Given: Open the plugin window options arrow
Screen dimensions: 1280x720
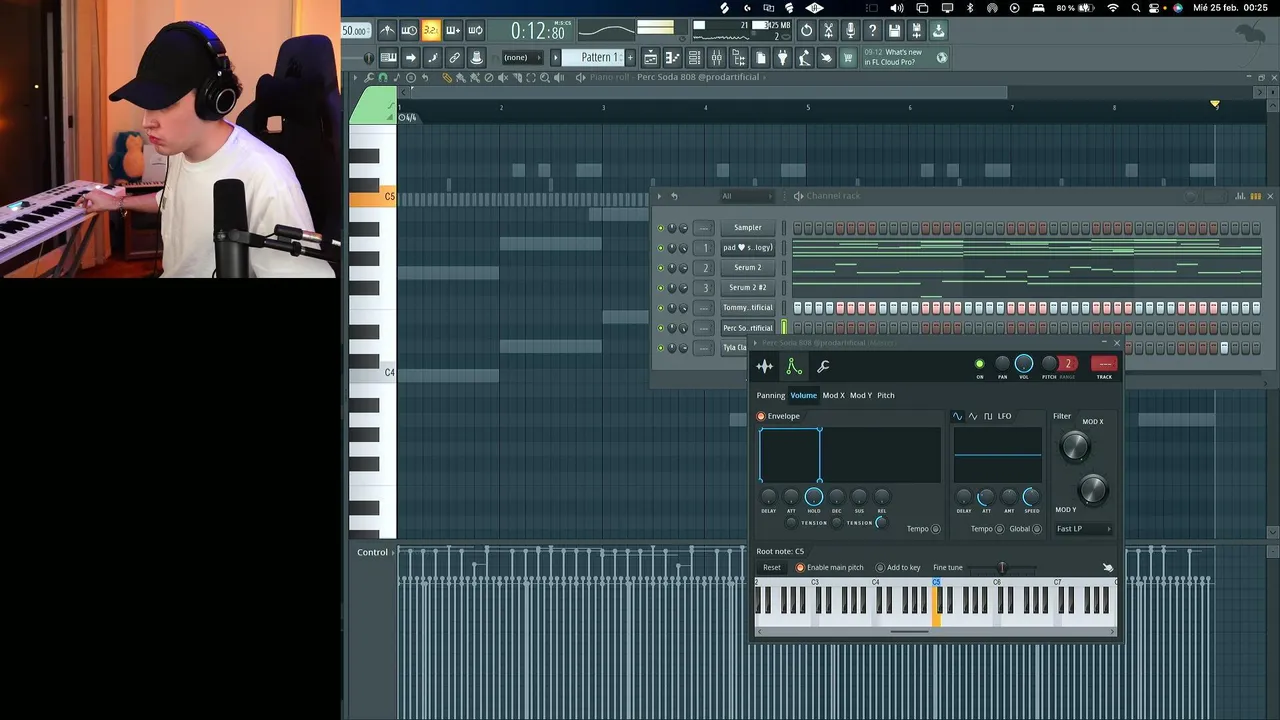Looking at the screenshot, I should point(755,343).
